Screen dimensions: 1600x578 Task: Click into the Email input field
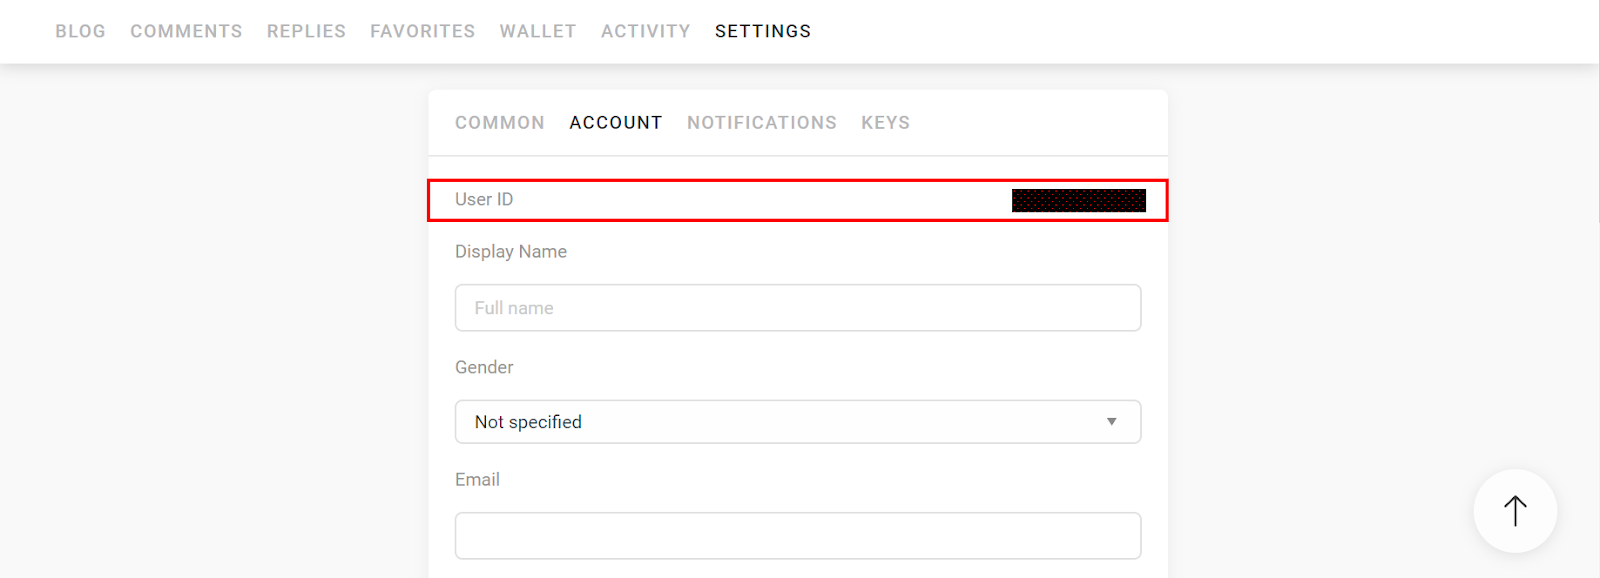point(798,536)
